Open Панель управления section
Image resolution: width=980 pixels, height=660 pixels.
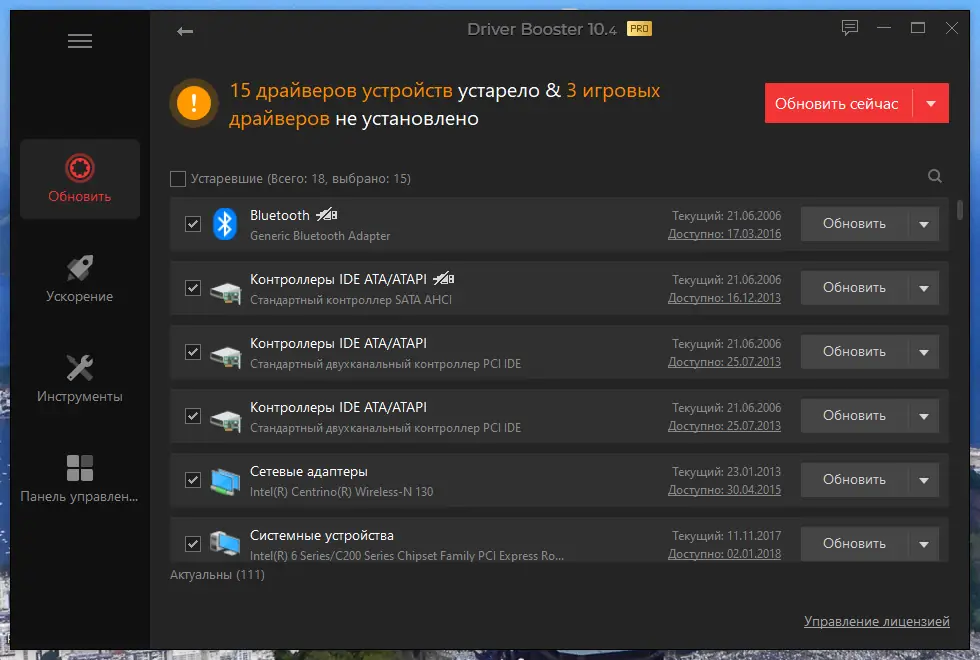(80, 479)
